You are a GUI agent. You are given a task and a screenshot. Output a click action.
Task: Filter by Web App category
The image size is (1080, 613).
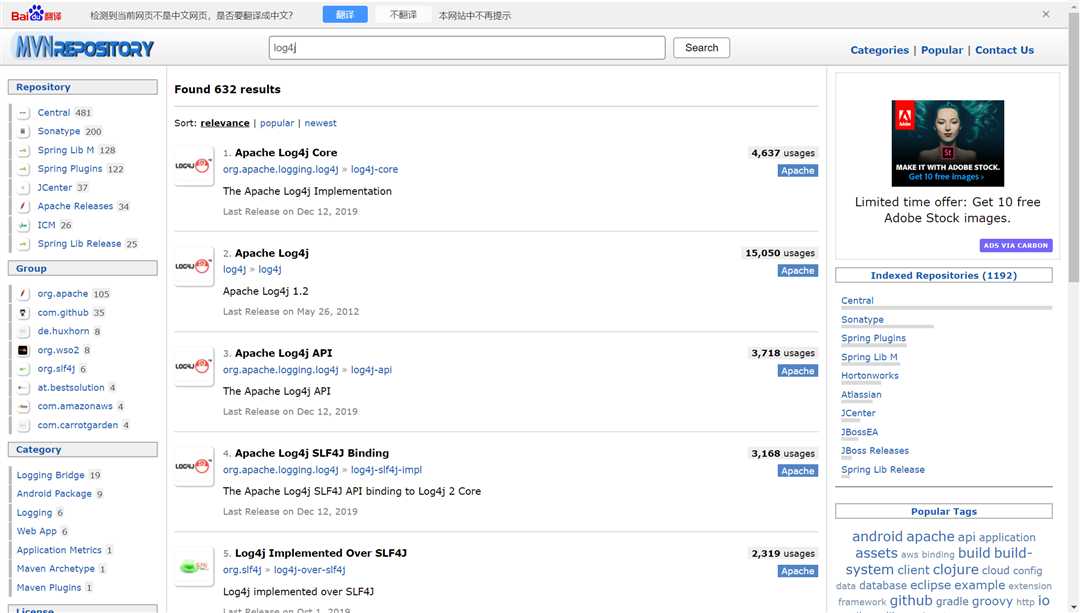point(37,531)
